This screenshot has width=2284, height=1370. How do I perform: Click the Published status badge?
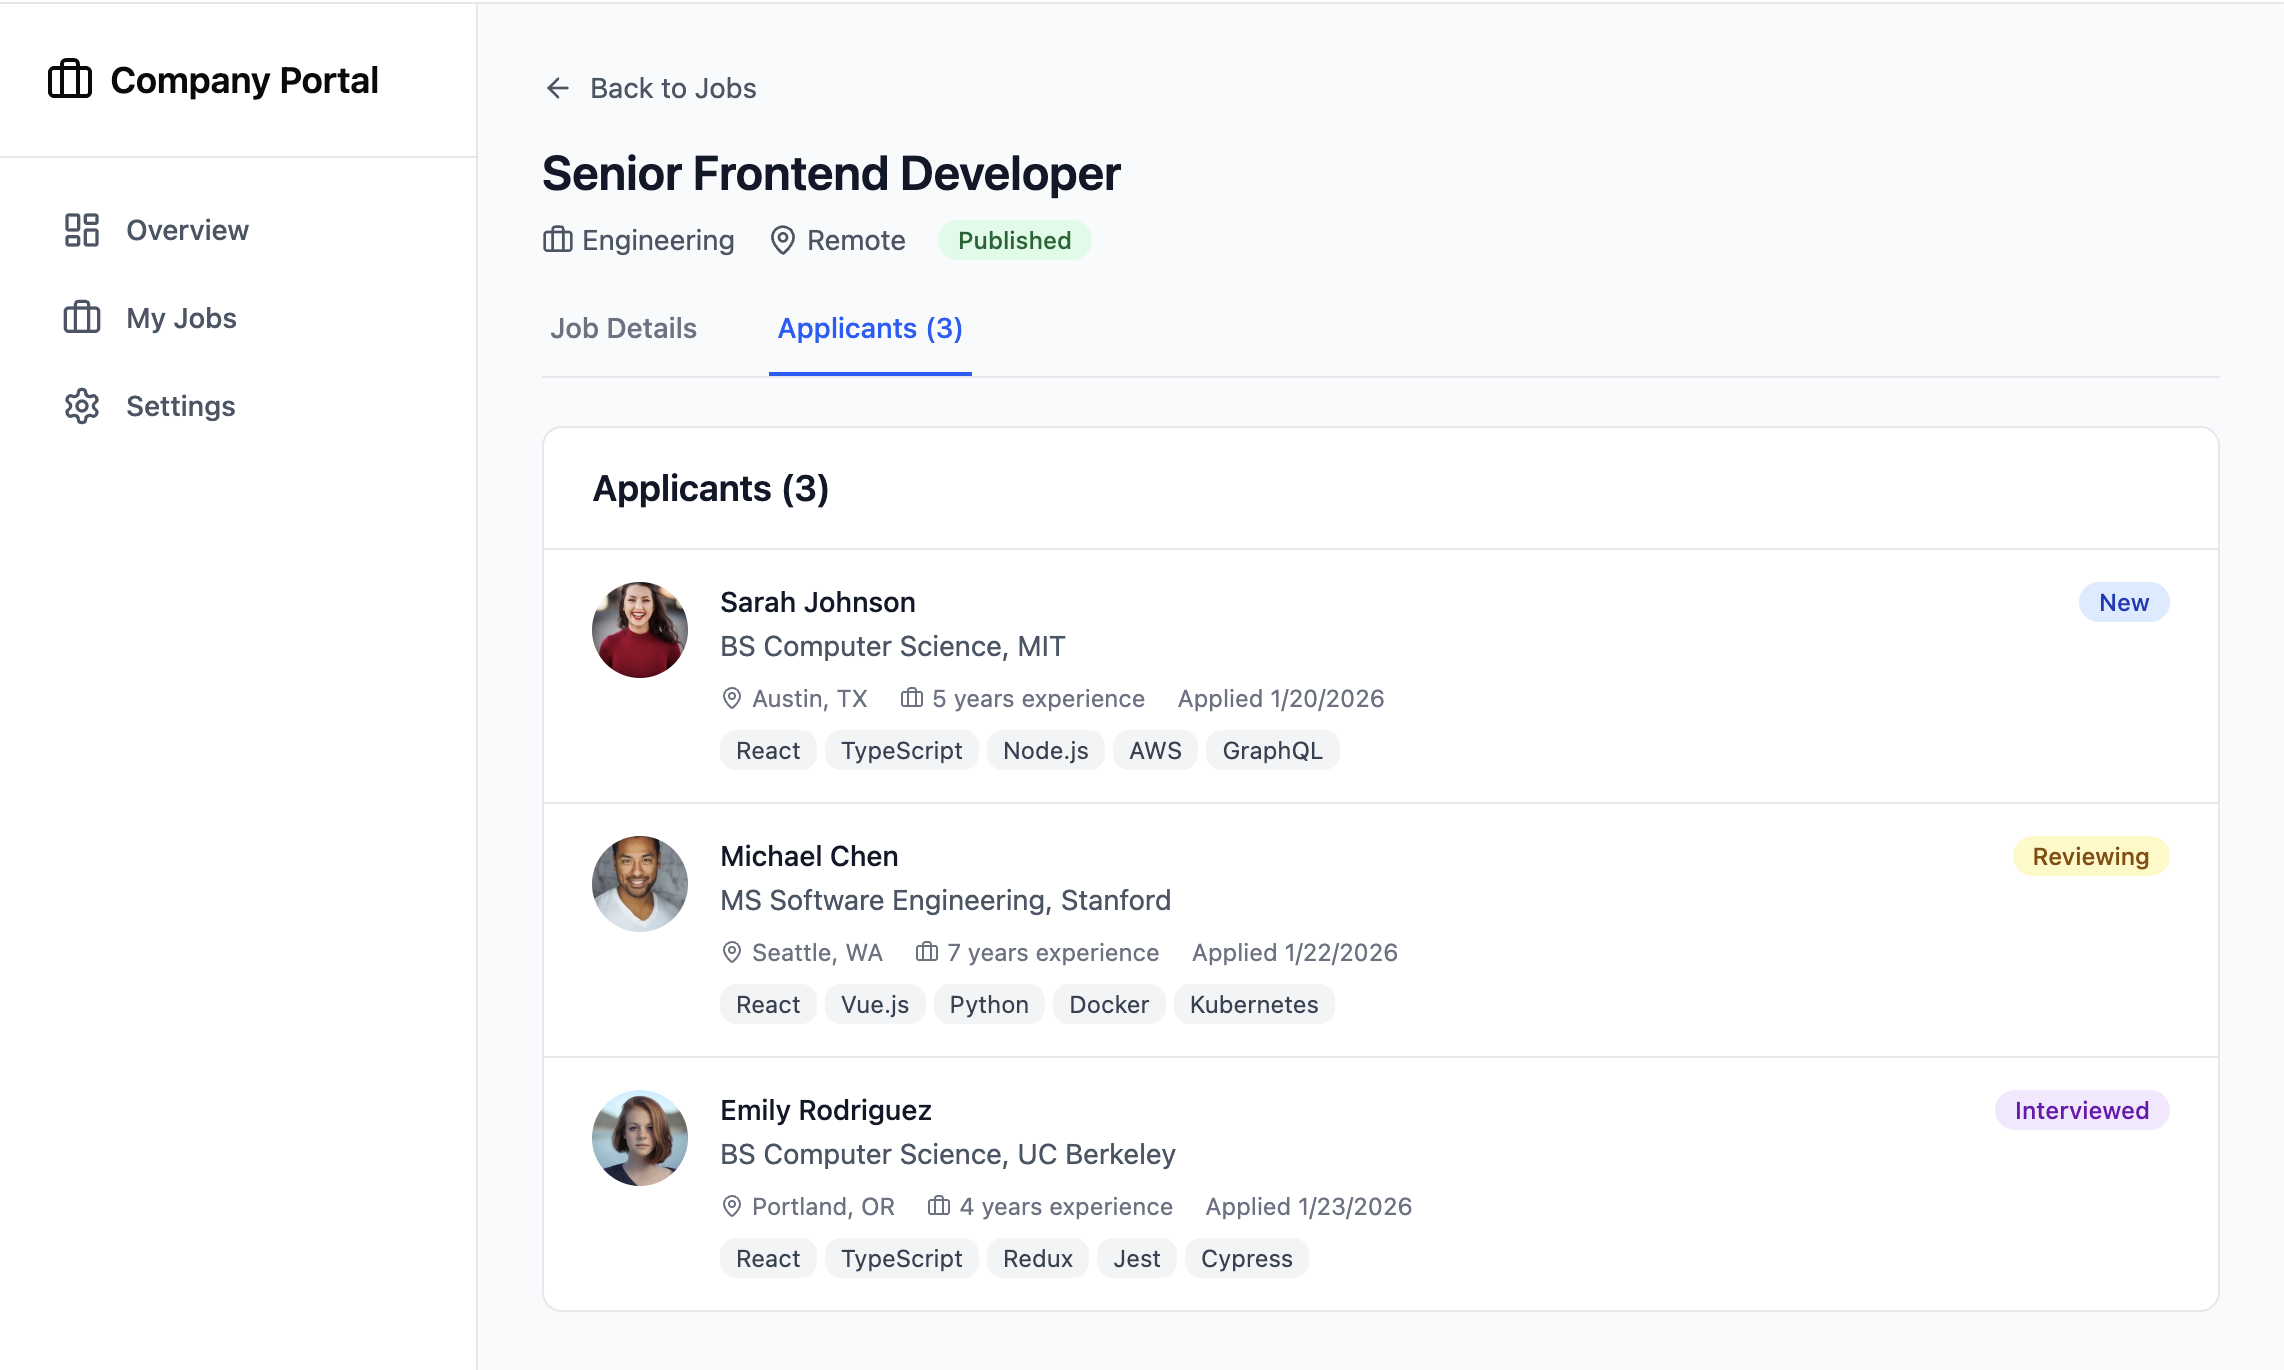pos(1014,240)
